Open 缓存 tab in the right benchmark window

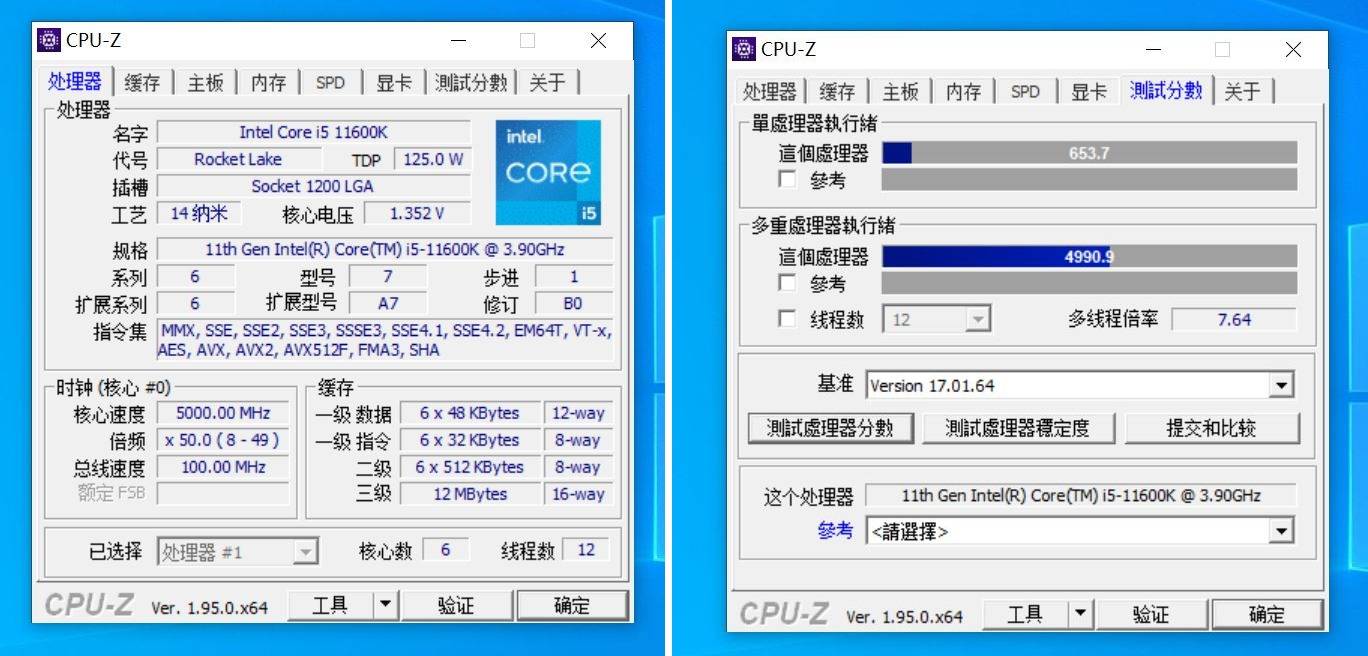click(837, 92)
